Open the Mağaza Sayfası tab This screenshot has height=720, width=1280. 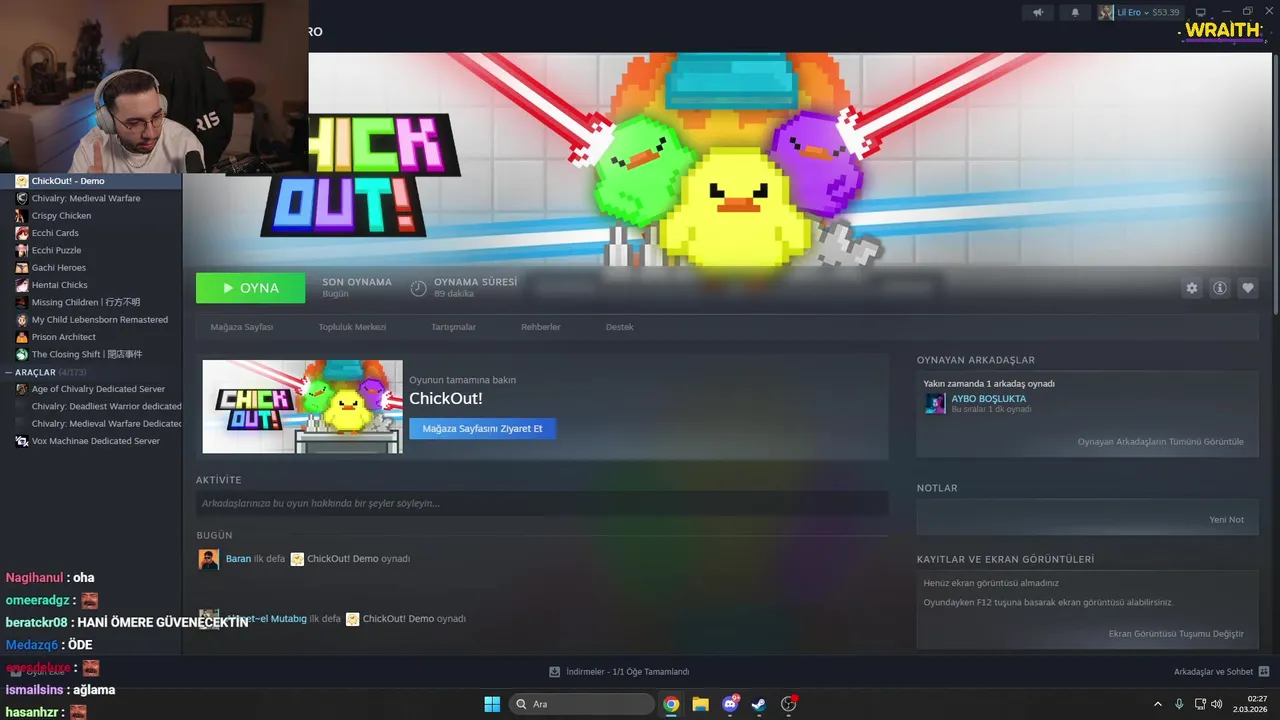(241, 327)
